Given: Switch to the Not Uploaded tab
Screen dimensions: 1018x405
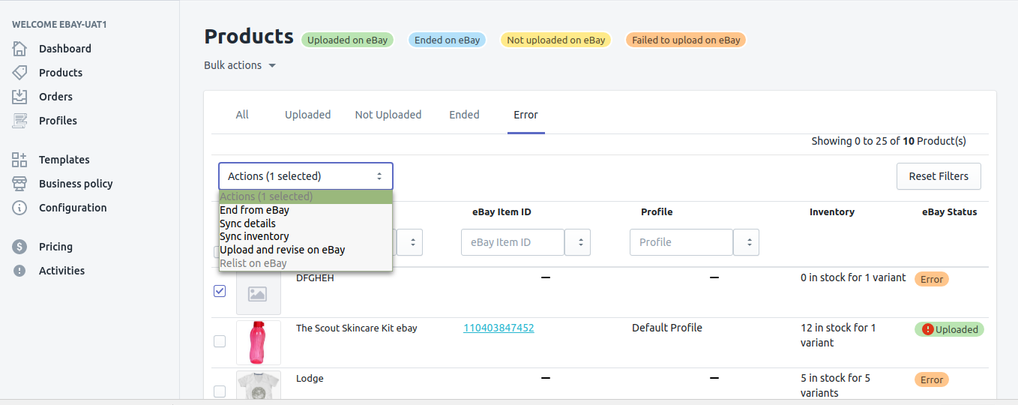Looking at the screenshot, I should pyautogui.click(x=388, y=115).
